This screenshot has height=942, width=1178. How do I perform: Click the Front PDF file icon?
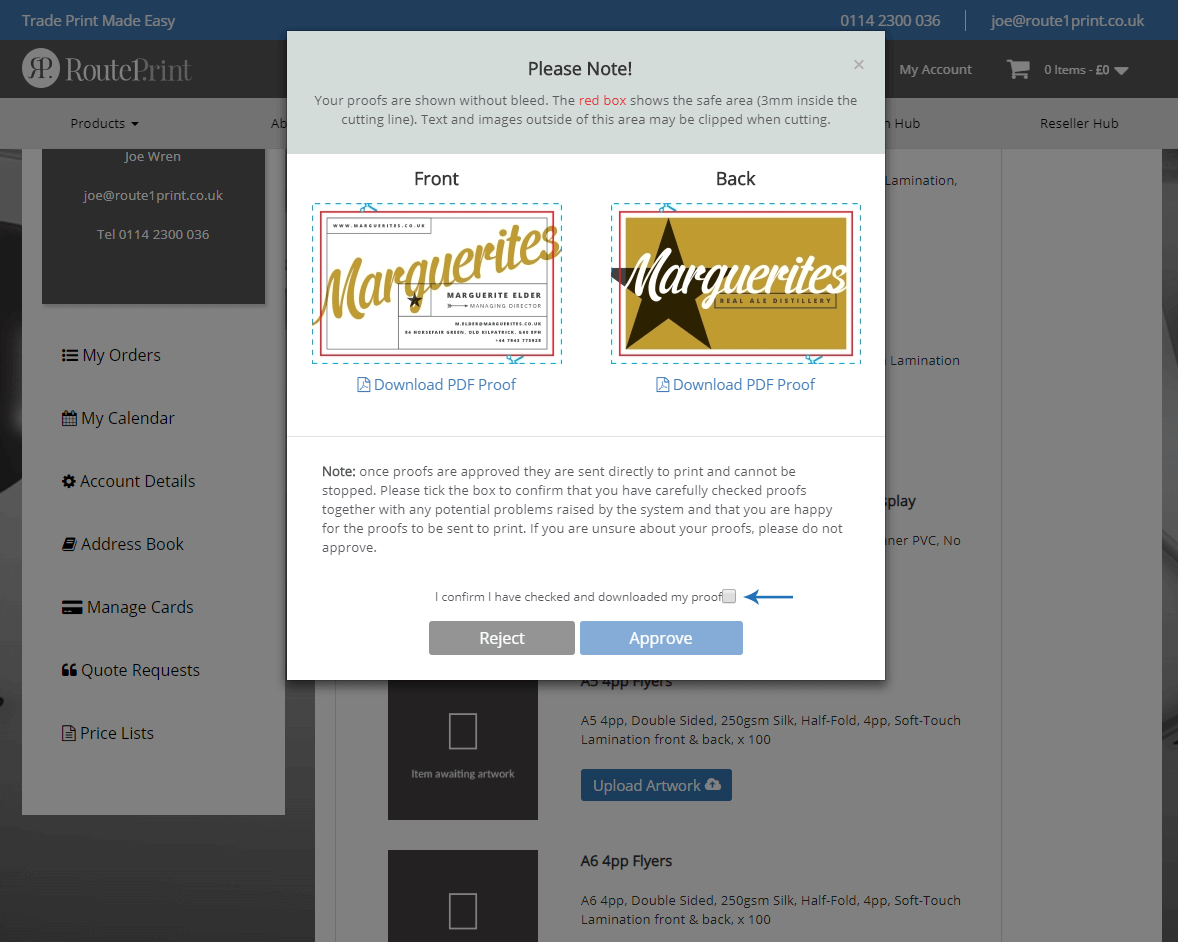(x=364, y=385)
